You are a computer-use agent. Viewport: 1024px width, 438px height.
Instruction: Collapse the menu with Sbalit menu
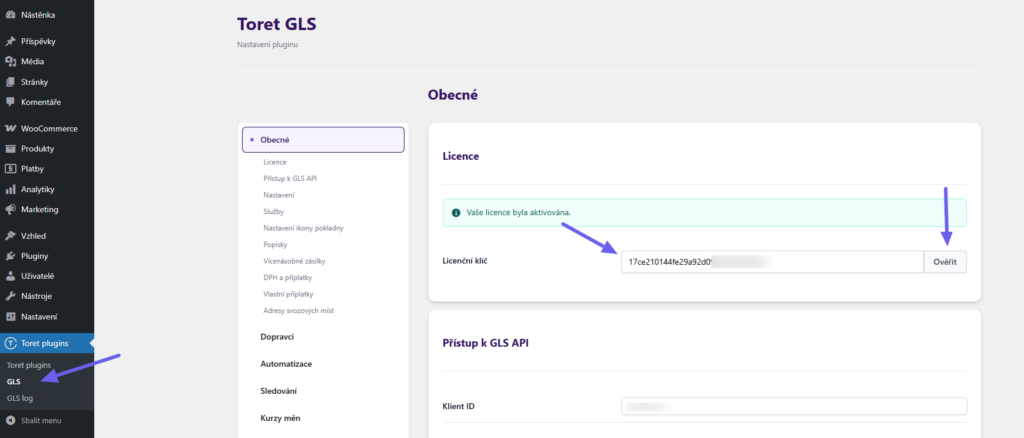click(x=35, y=420)
